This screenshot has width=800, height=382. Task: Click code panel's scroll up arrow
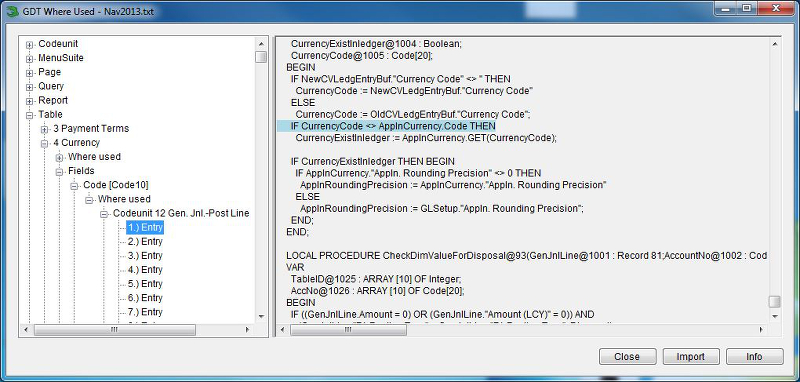(x=774, y=44)
